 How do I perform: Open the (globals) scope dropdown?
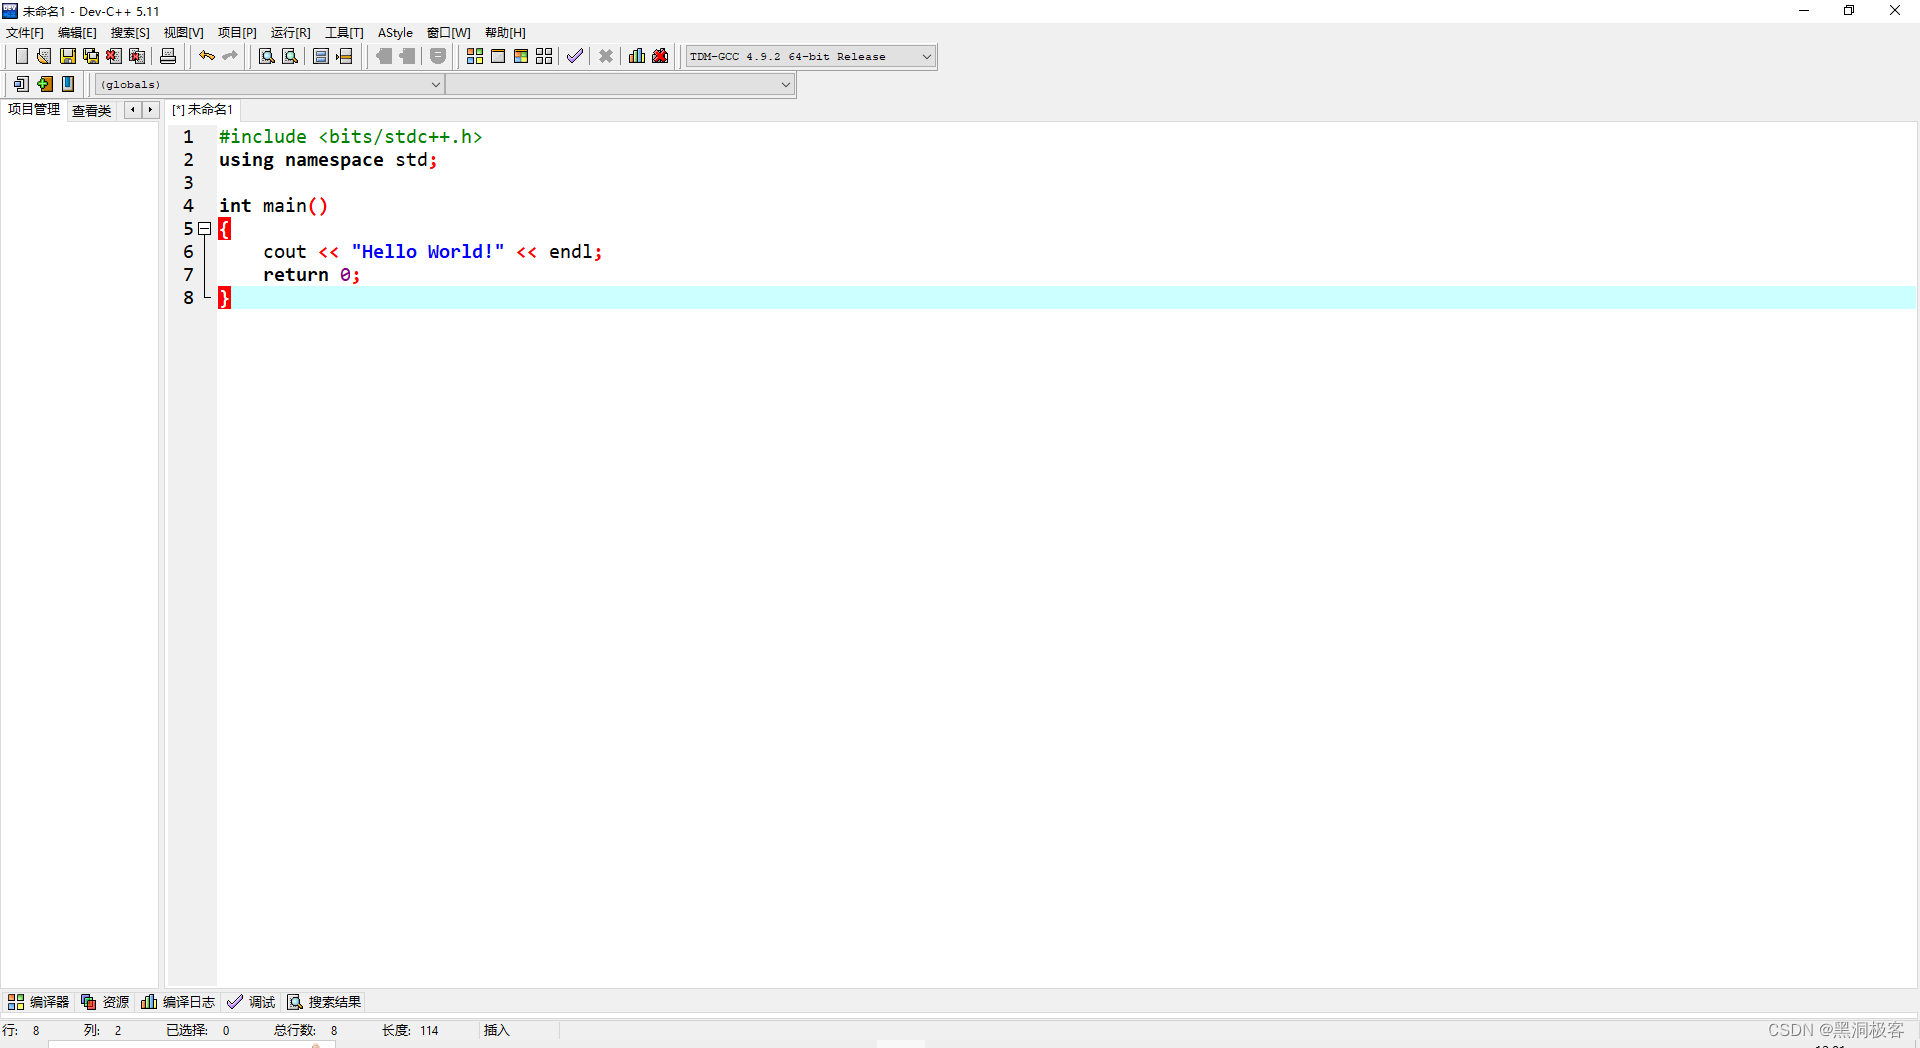click(270, 85)
